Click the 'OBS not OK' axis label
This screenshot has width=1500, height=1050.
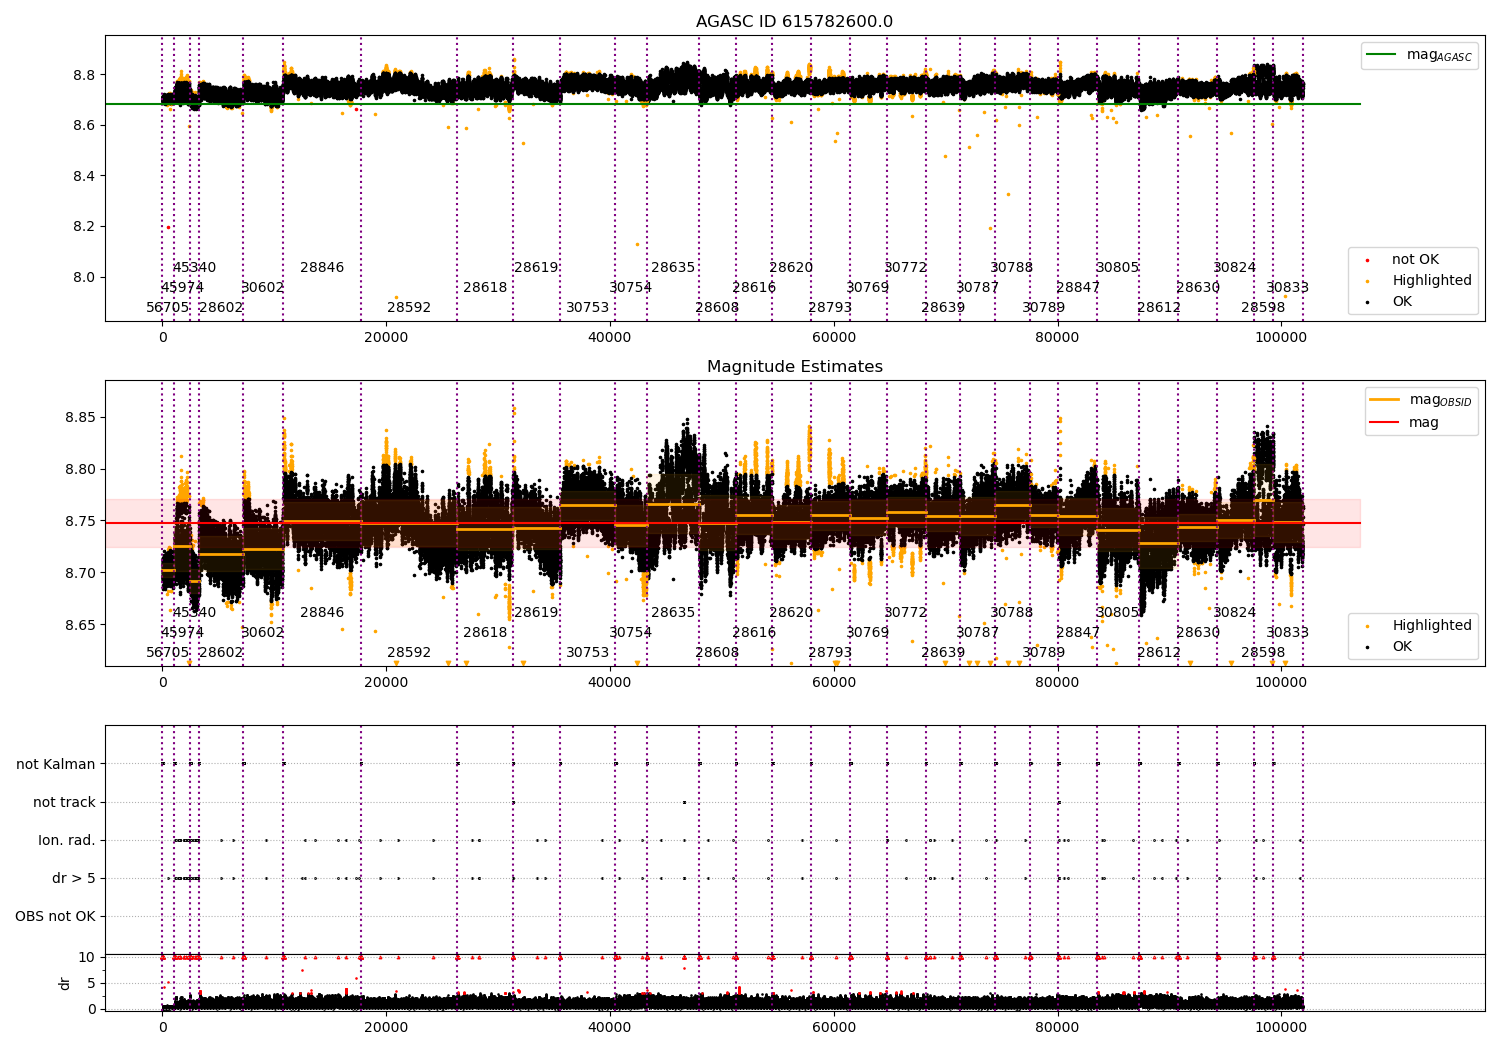pyautogui.click(x=56, y=917)
